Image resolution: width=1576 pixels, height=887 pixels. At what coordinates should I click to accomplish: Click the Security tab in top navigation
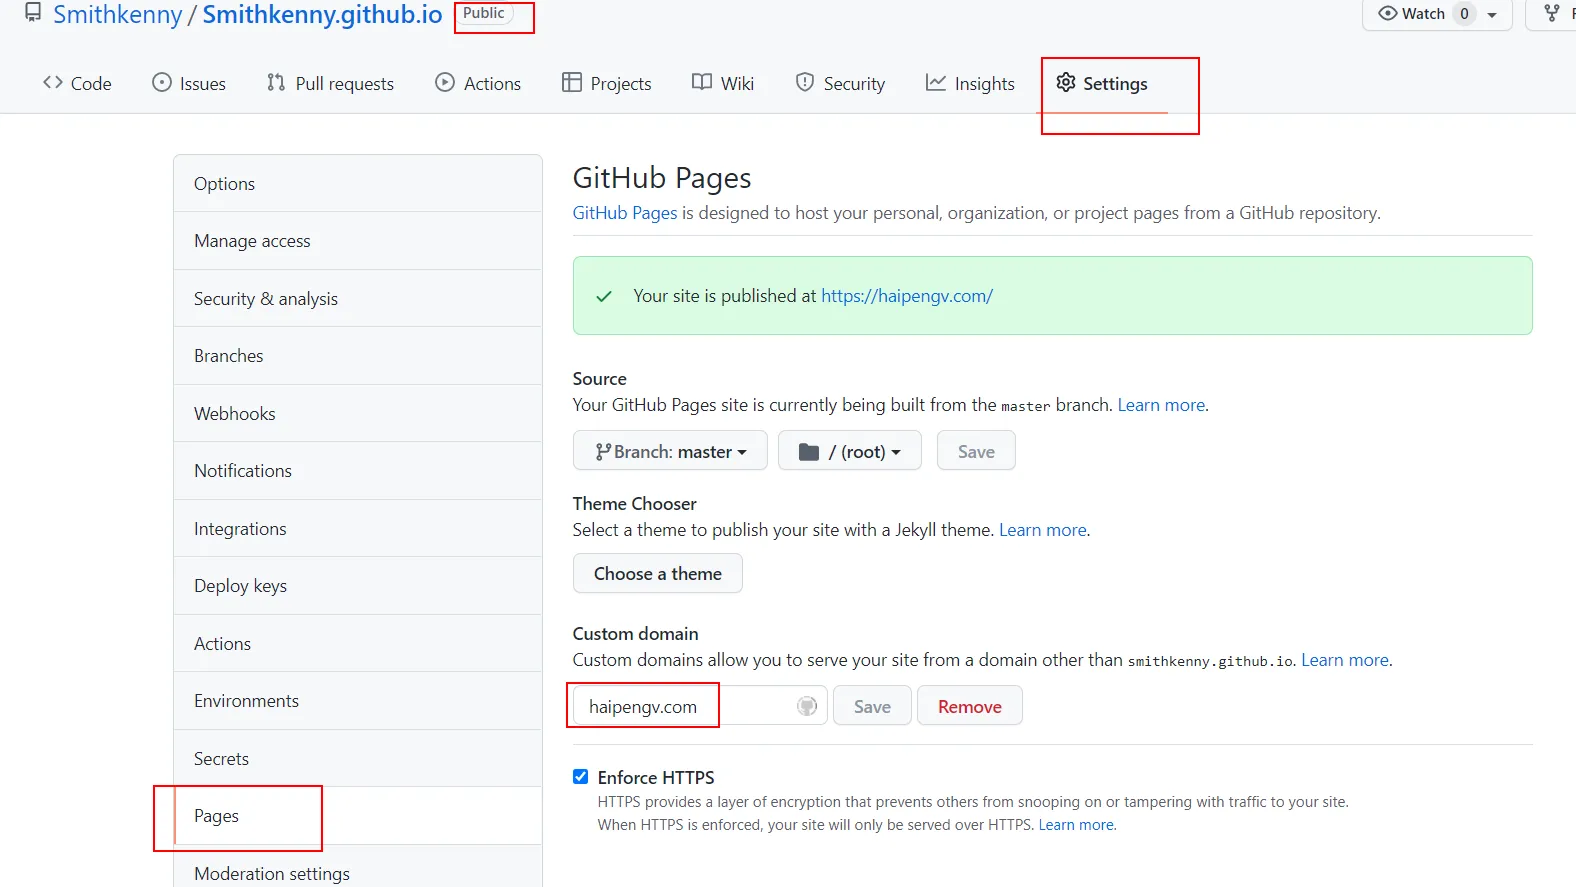[x=840, y=84]
